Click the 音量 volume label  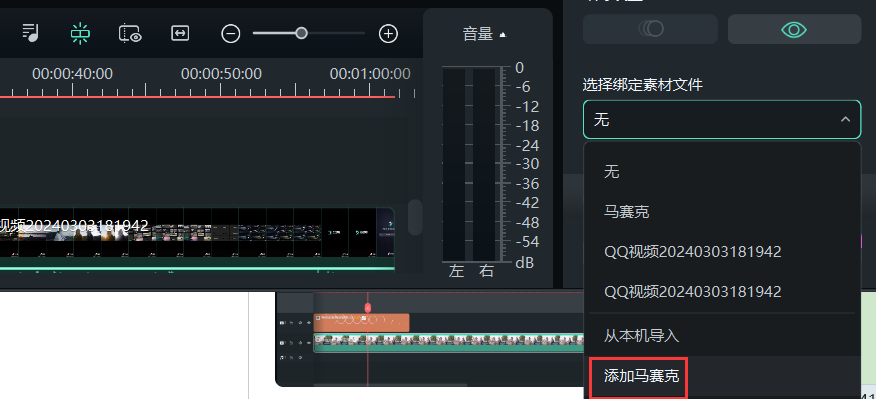(478, 34)
